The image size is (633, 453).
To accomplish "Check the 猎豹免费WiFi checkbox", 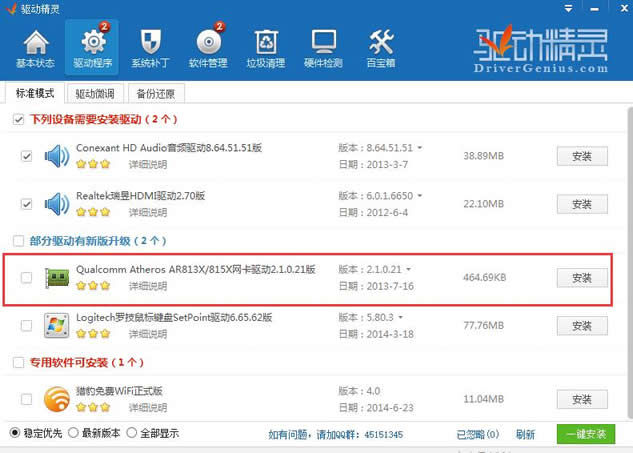I will [x=26, y=399].
